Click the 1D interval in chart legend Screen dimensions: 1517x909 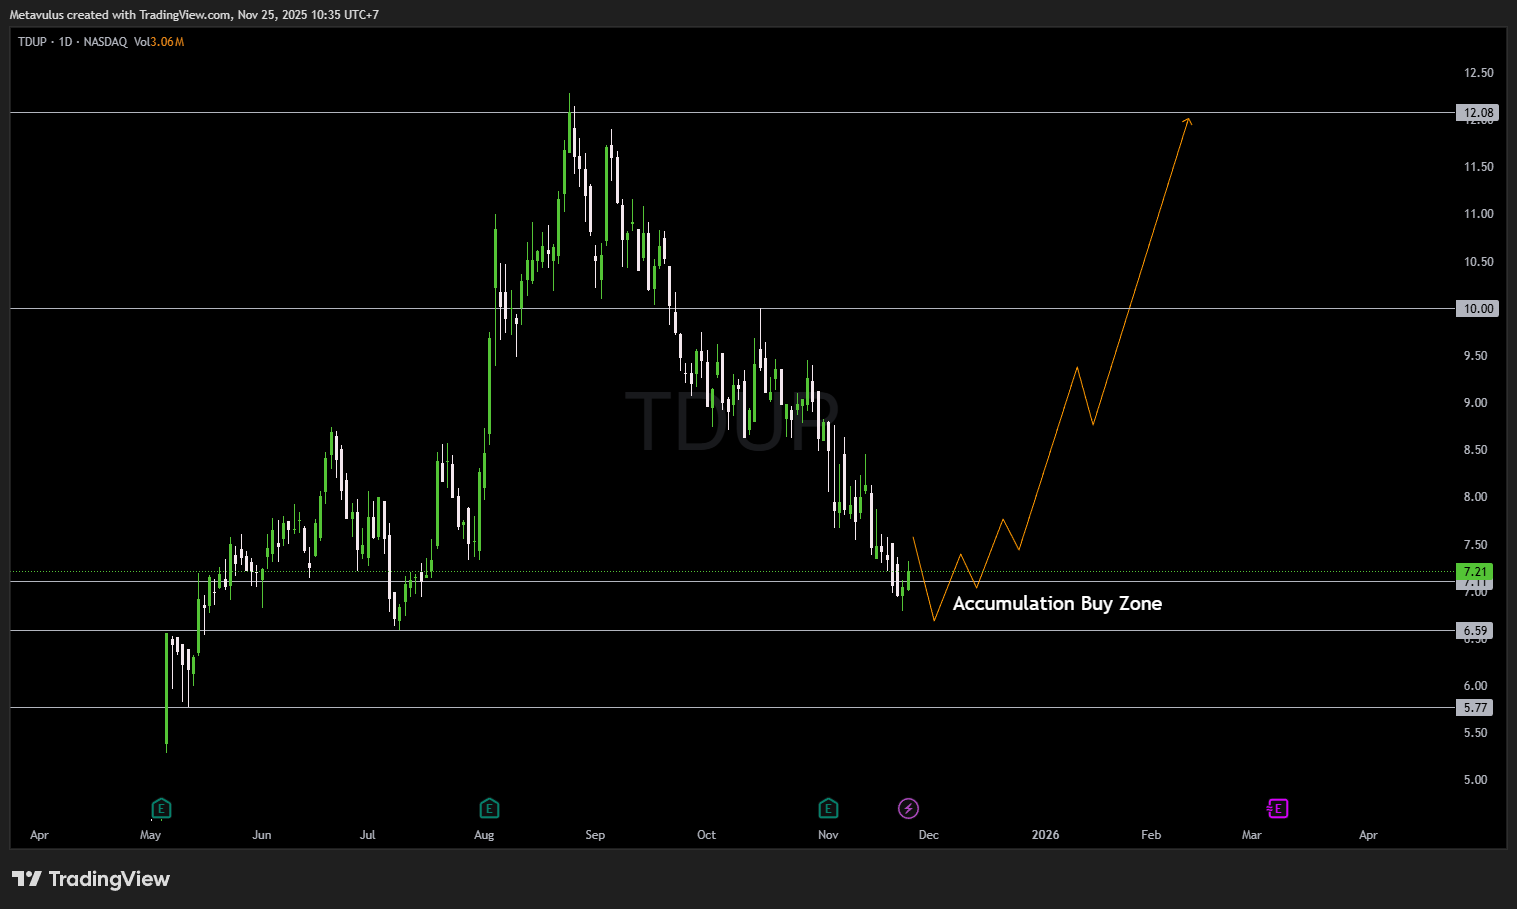click(66, 42)
